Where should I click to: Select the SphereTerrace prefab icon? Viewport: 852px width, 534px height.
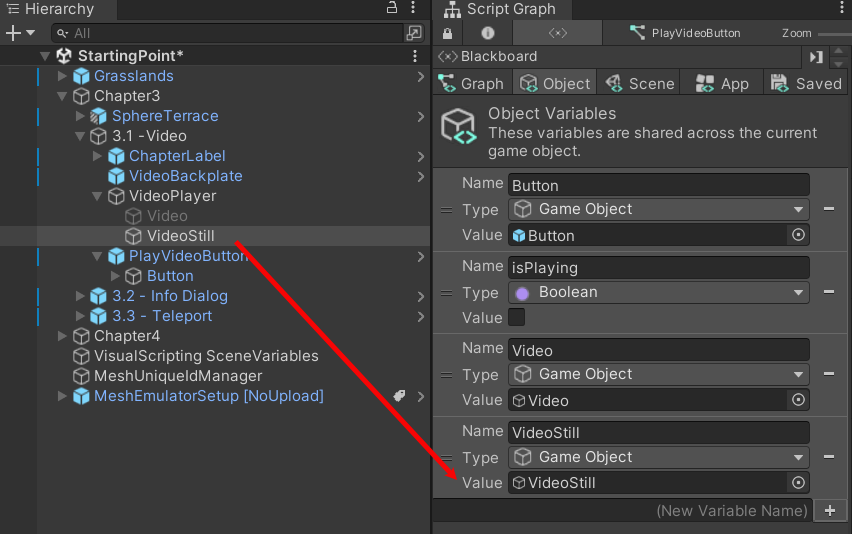(98, 116)
